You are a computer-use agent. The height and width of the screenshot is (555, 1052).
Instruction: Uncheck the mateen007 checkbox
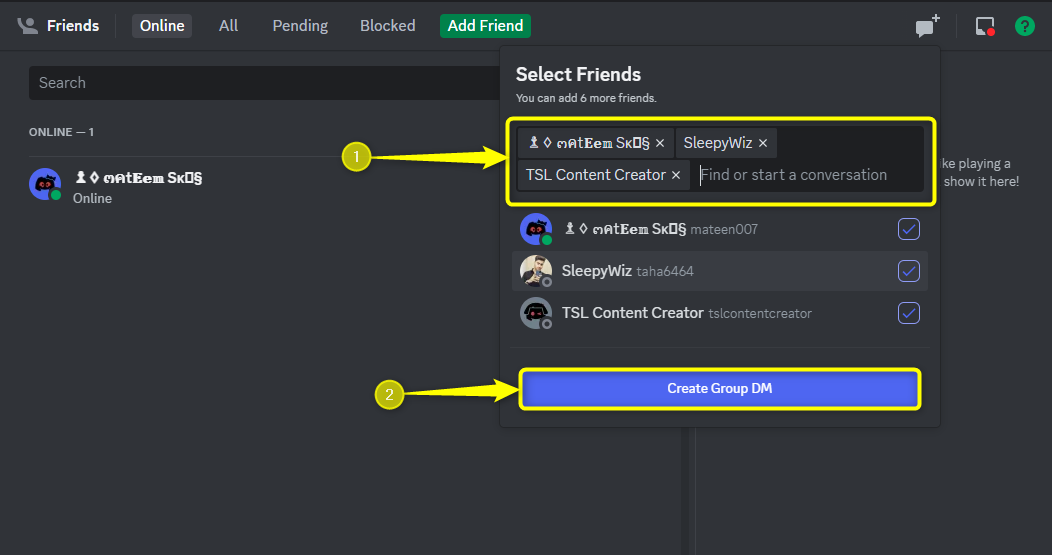tap(908, 229)
